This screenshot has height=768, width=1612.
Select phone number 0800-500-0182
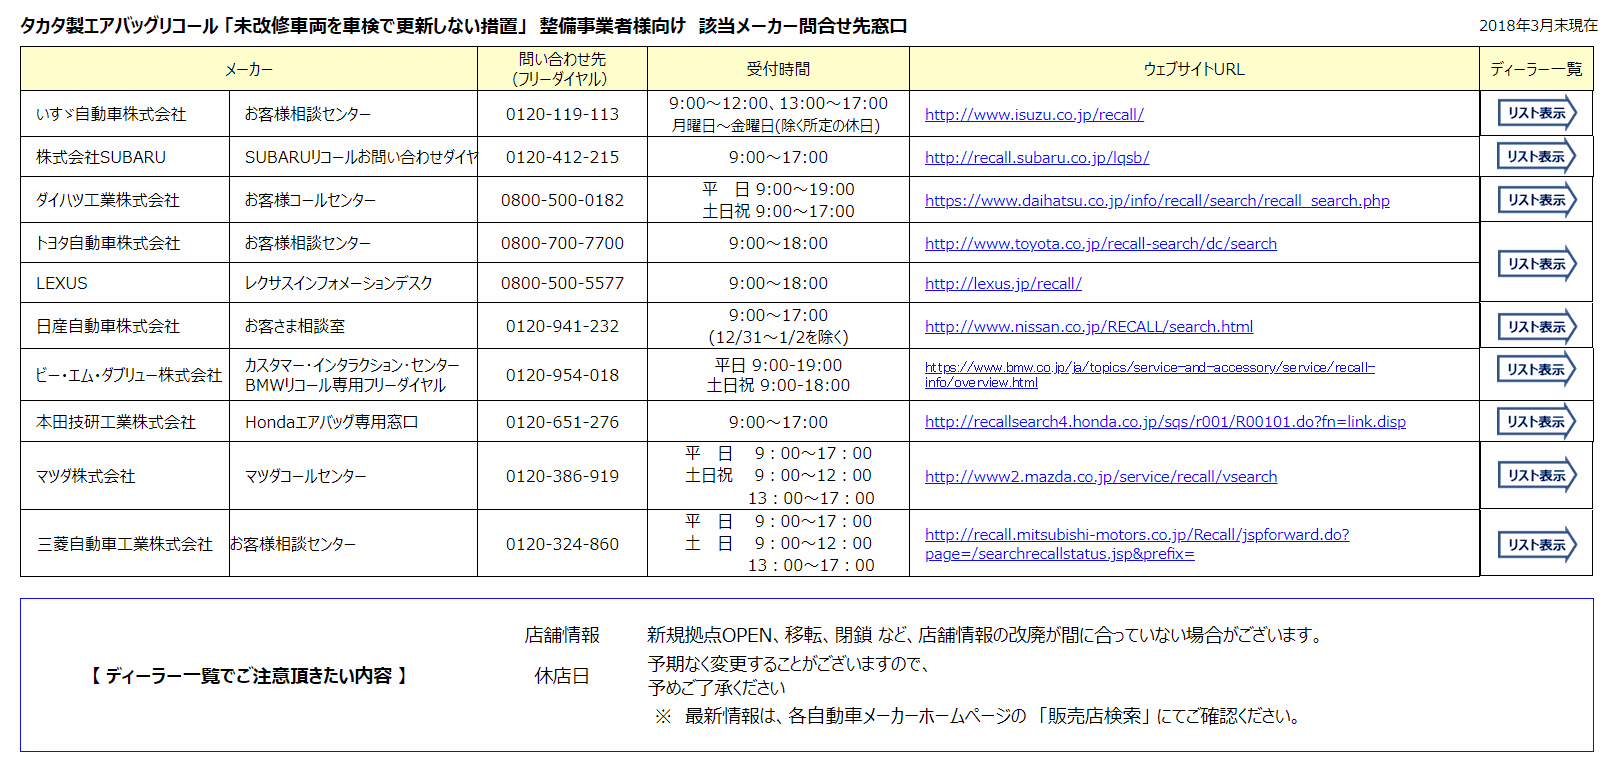tap(562, 200)
